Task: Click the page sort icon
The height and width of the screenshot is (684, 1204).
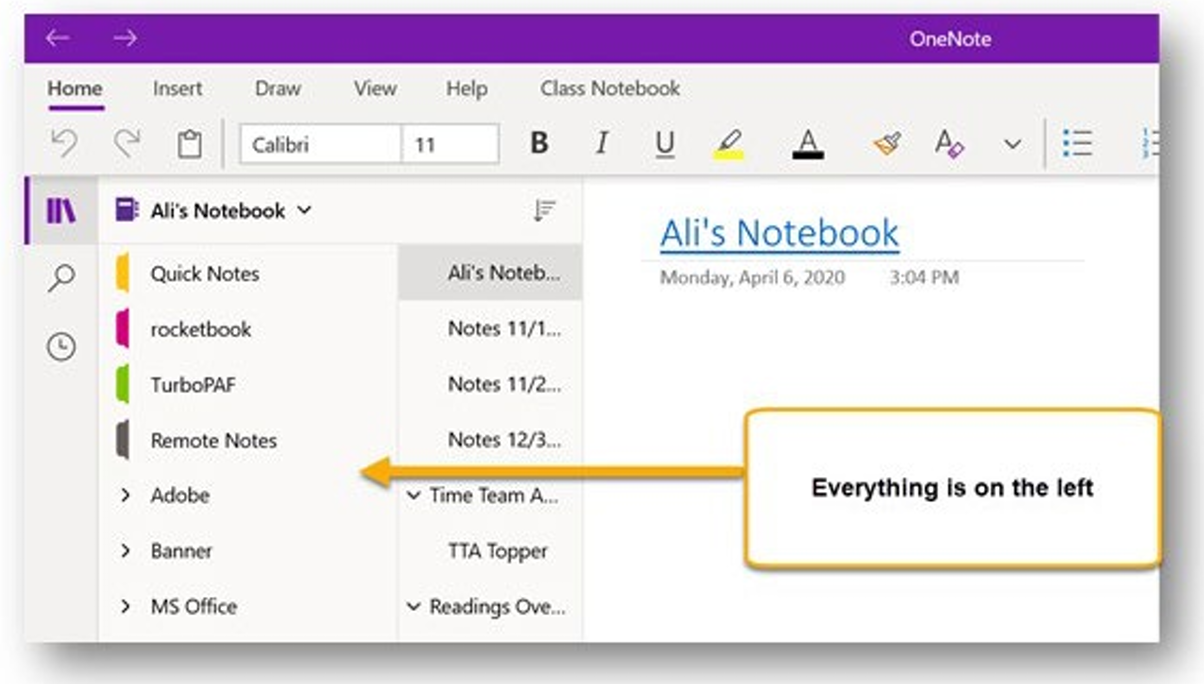Action: coord(543,210)
